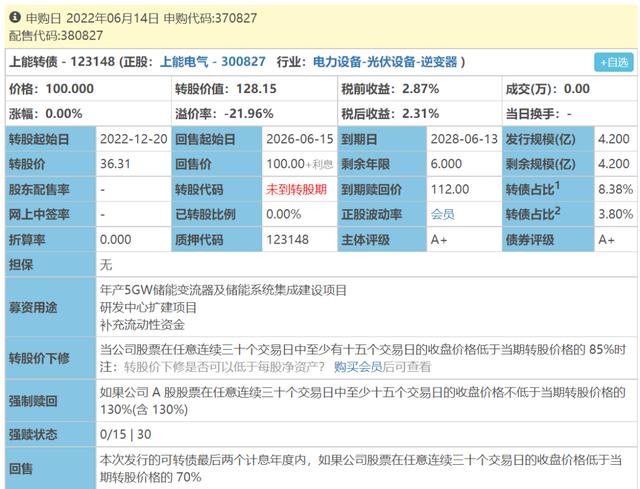The width and height of the screenshot is (640, 489).
Task: Click 转债占比1 value 8.38%
Action: 616,189
